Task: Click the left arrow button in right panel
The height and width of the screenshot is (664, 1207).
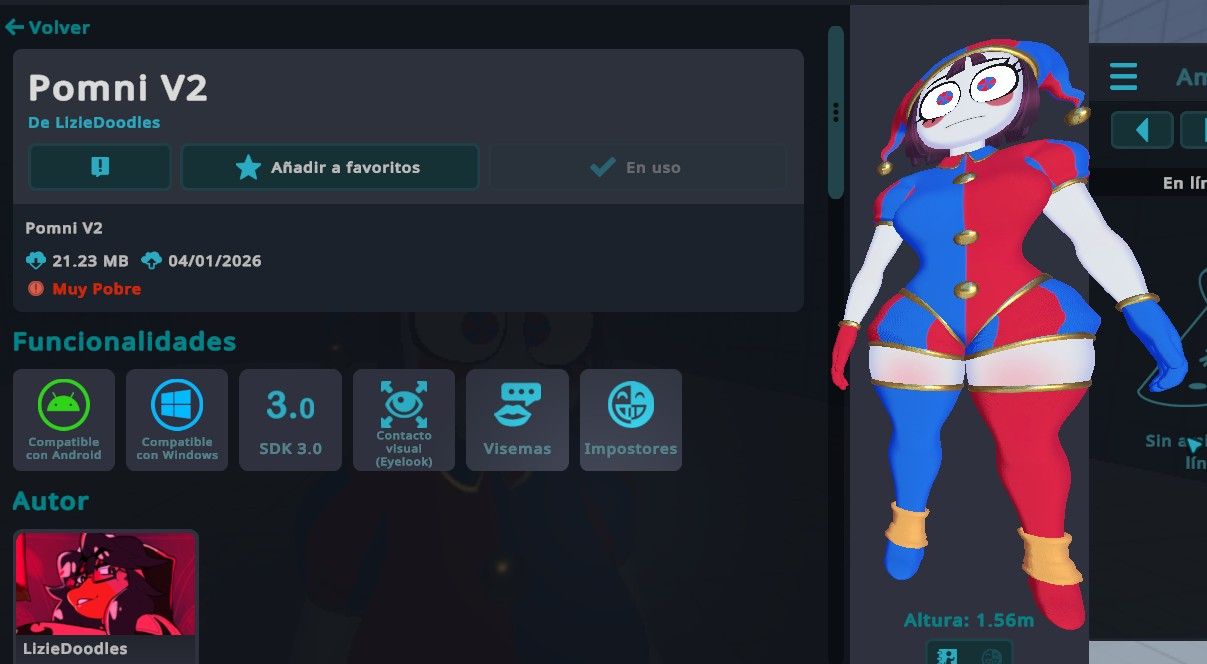Action: click(1141, 130)
